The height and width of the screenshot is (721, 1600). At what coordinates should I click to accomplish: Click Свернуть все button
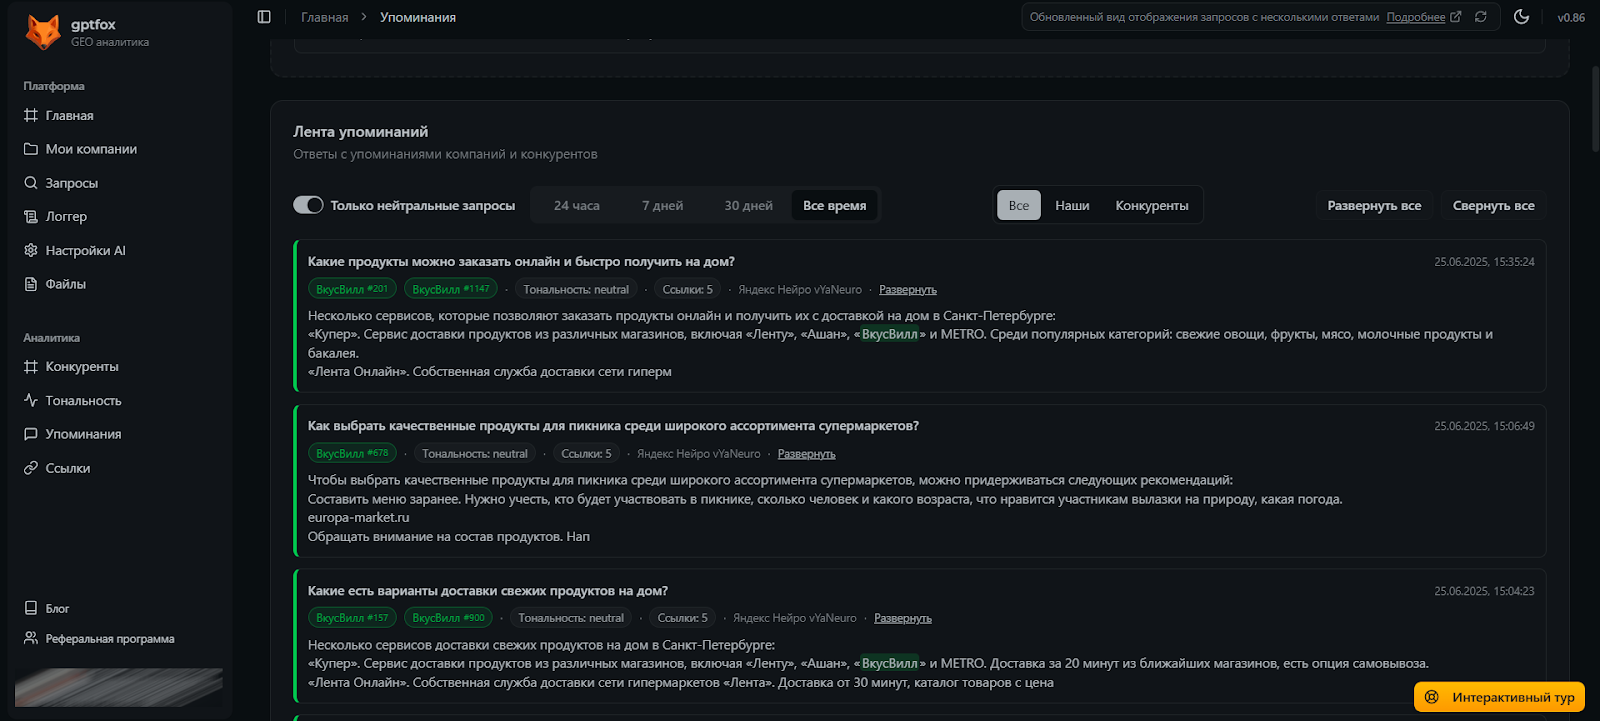point(1493,206)
